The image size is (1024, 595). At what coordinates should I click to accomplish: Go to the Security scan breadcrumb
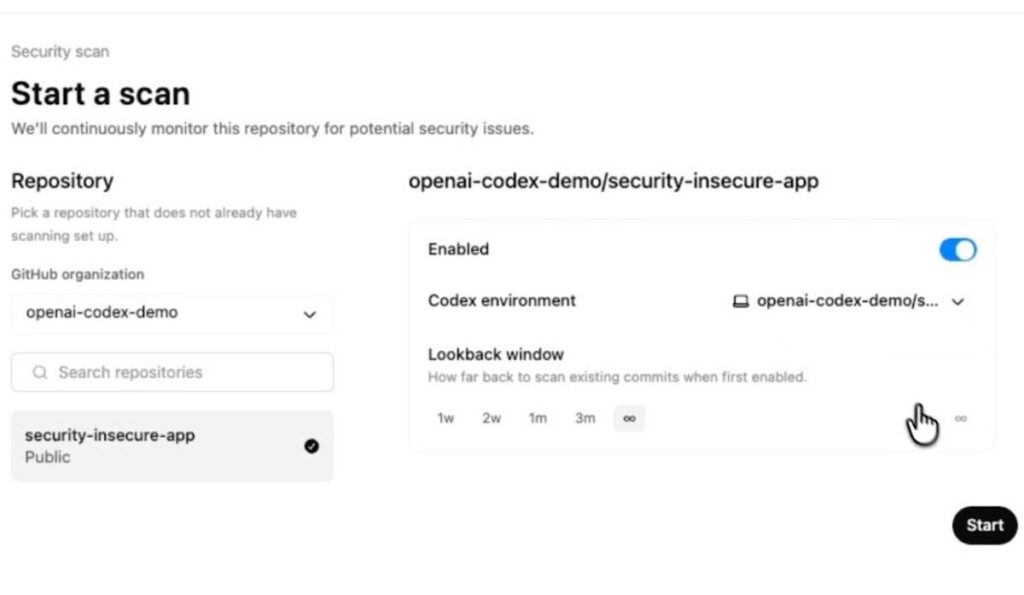[x=60, y=51]
